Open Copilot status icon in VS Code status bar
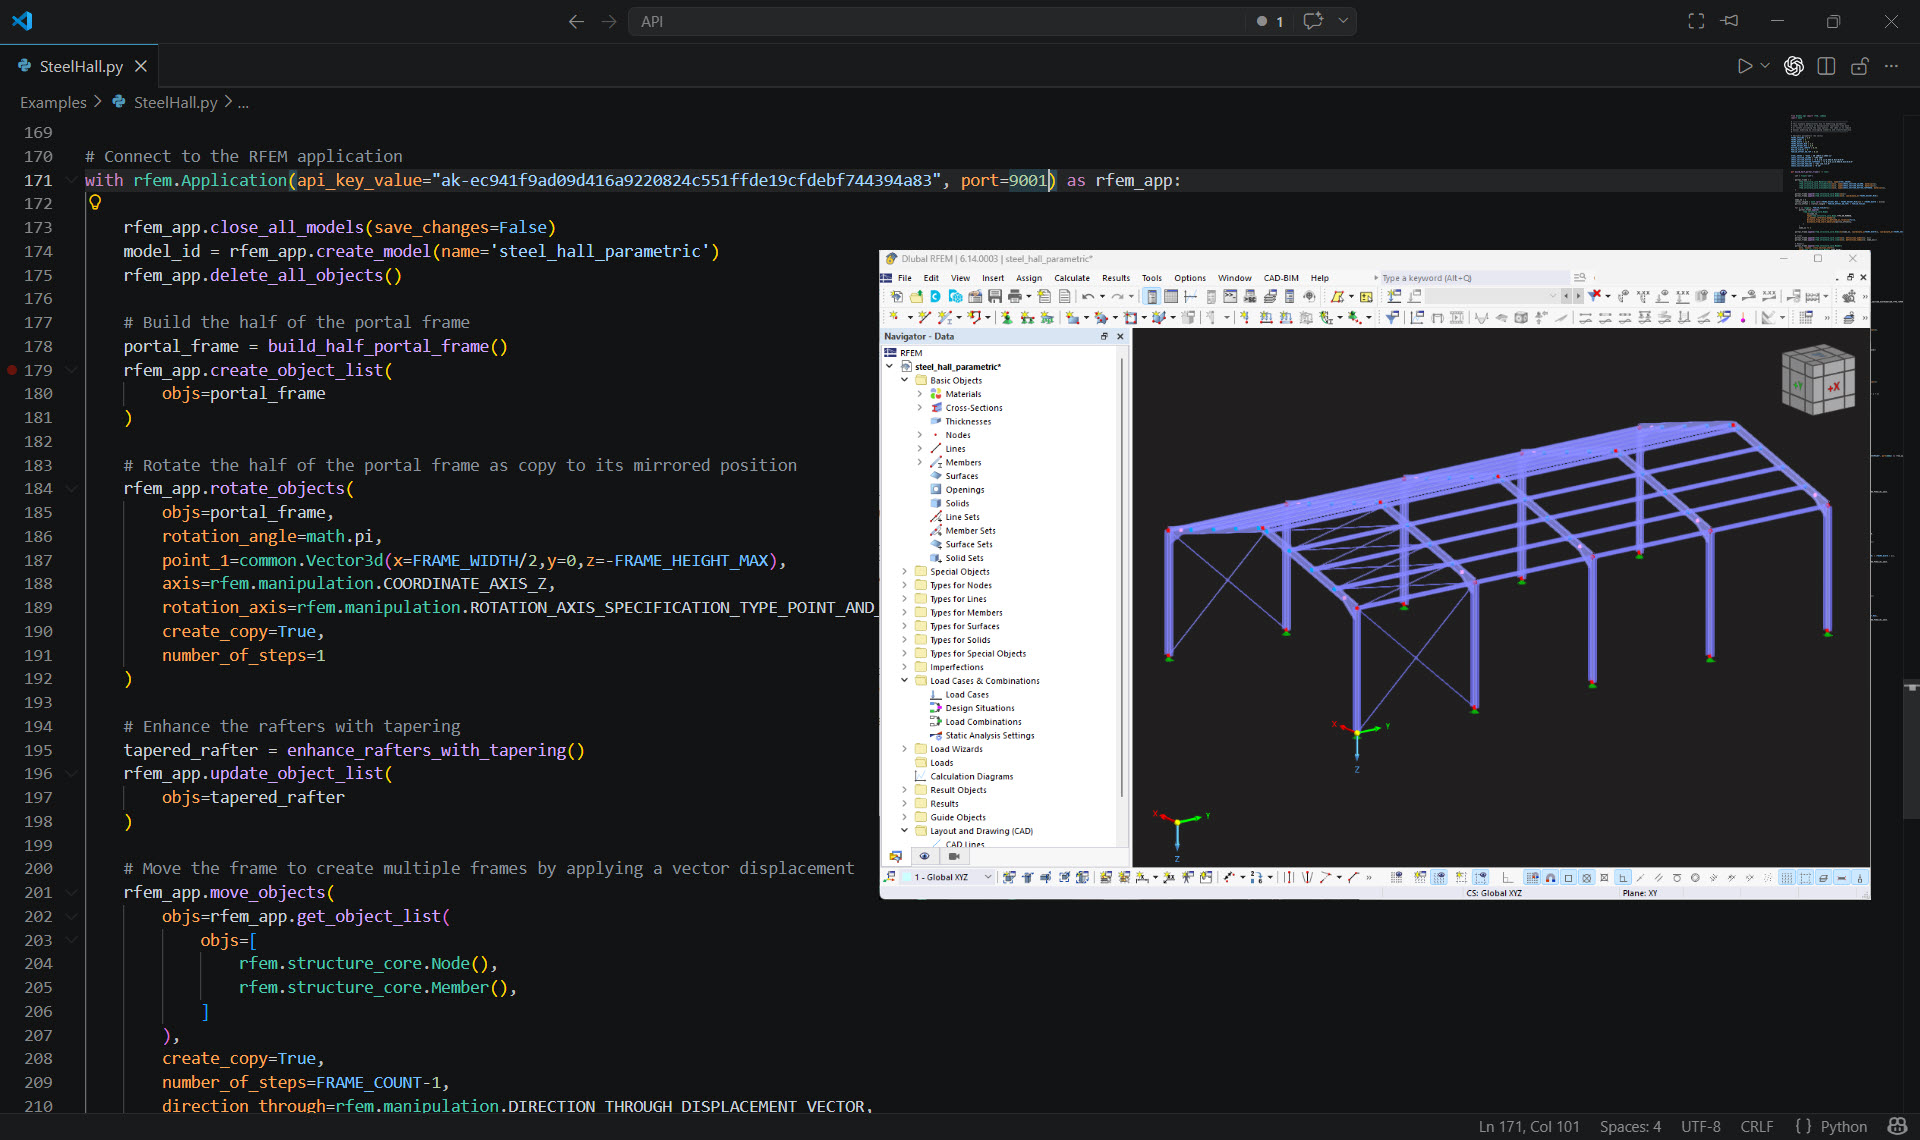 pyautogui.click(x=1896, y=1126)
